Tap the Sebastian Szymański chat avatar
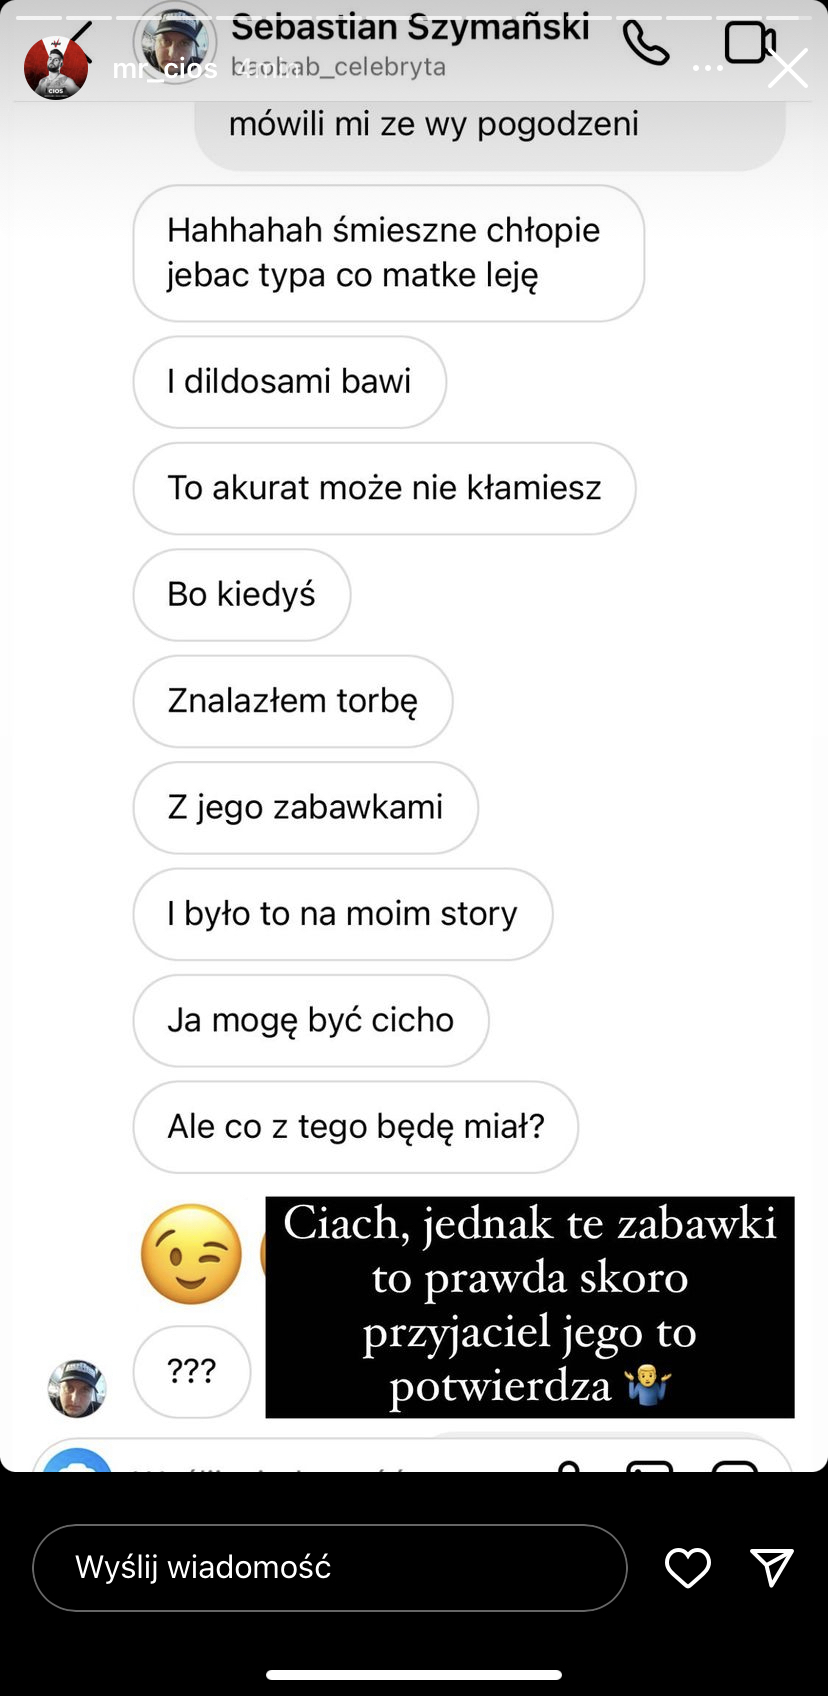Viewport: 828px width, 1696px height. click(175, 42)
